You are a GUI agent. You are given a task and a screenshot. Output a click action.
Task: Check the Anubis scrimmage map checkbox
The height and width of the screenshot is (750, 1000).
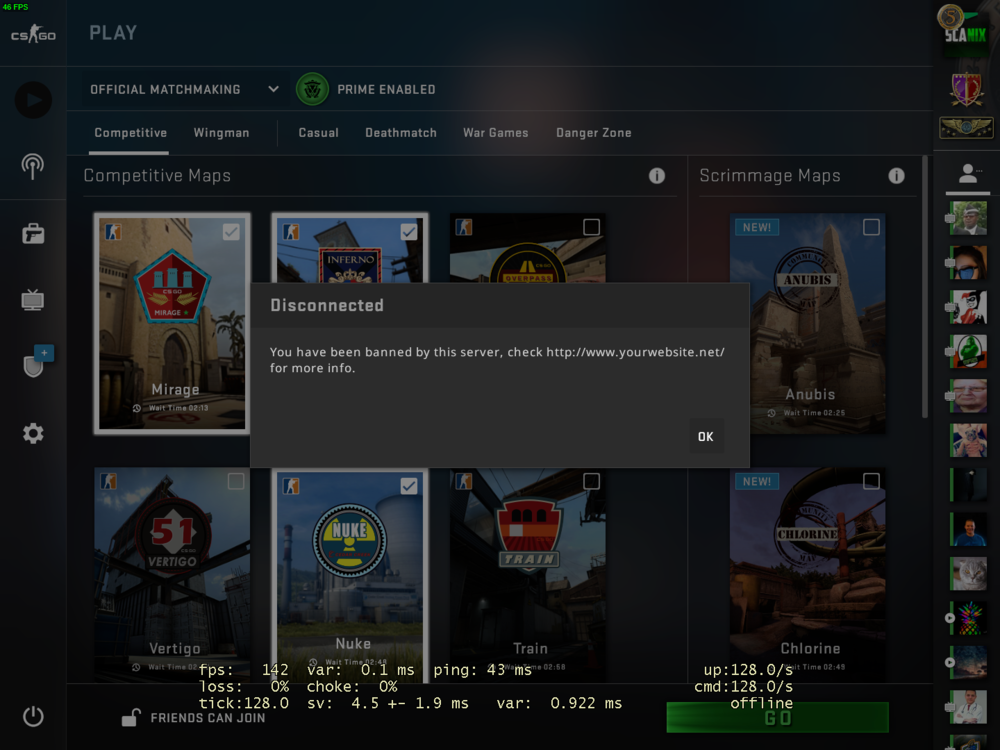point(871,227)
